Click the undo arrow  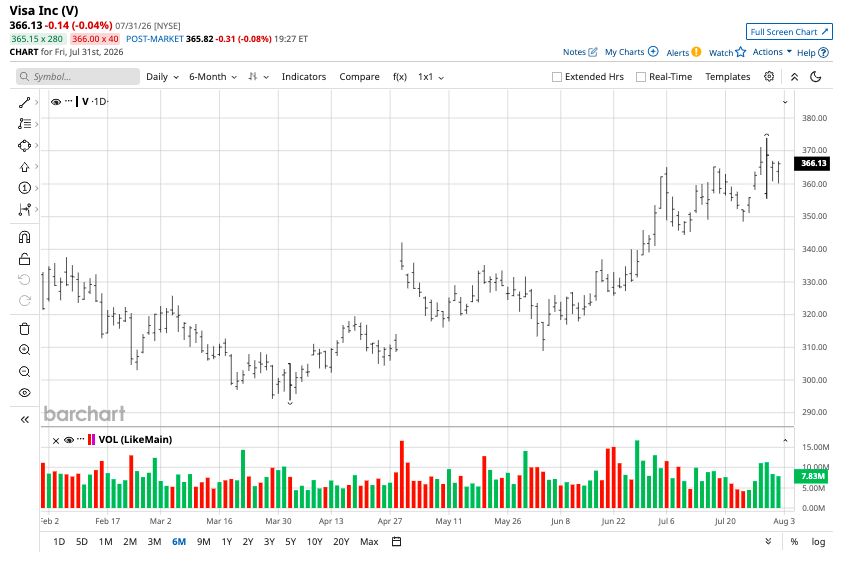24,280
